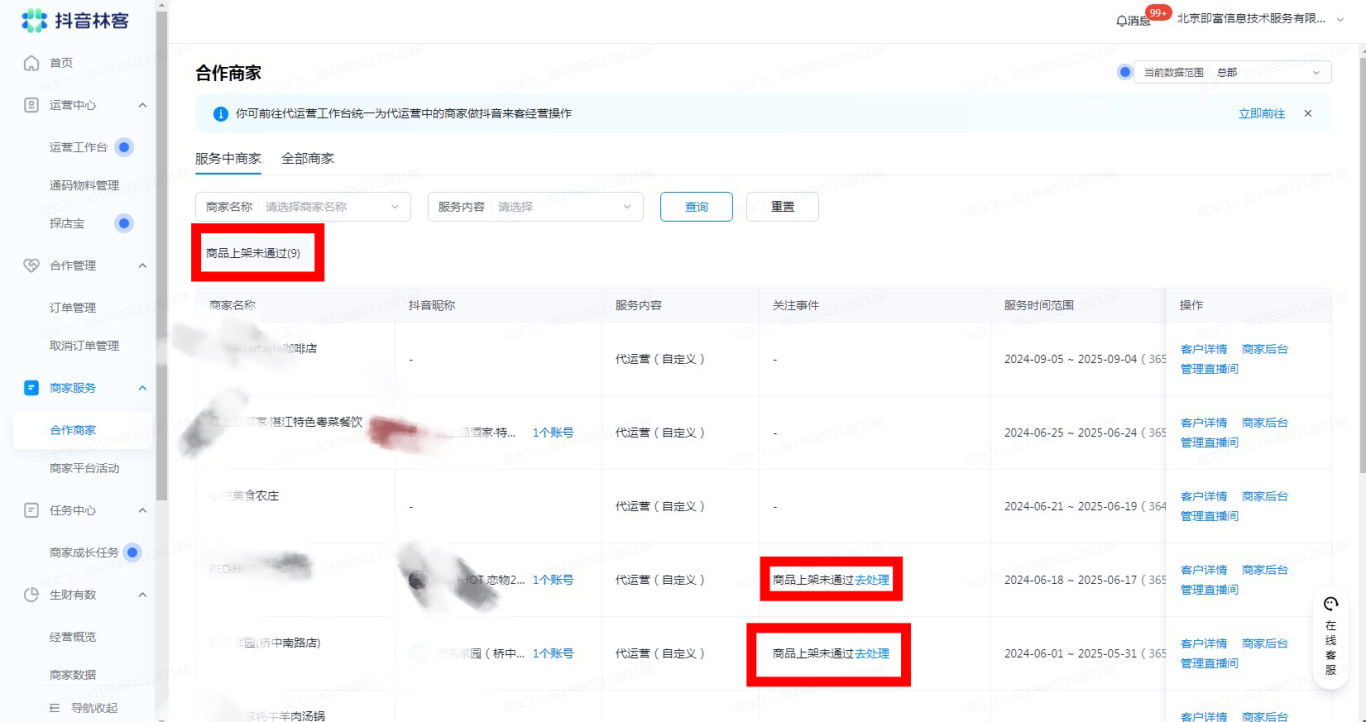Click the 查询 search button
The width and height of the screenshot is (1366, 722).
696,207
